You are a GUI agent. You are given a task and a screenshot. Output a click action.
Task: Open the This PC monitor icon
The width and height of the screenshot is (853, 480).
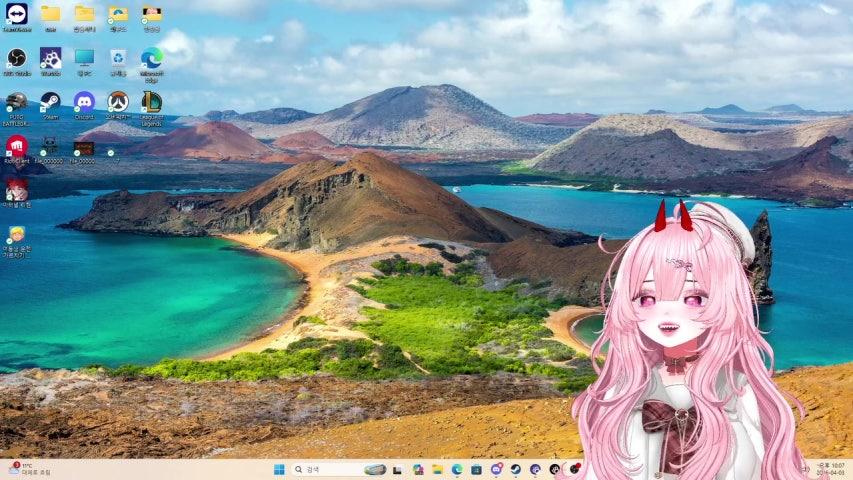pos(84,61)
